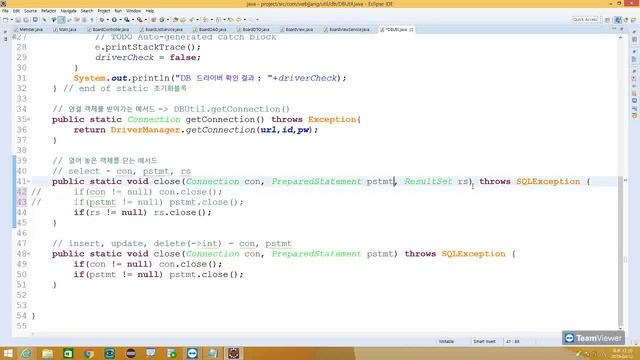This screenshot has height=360, width=640.
Task: Collapse the close method at line 48
Action: pyautogui.click(x=29, y=254)
